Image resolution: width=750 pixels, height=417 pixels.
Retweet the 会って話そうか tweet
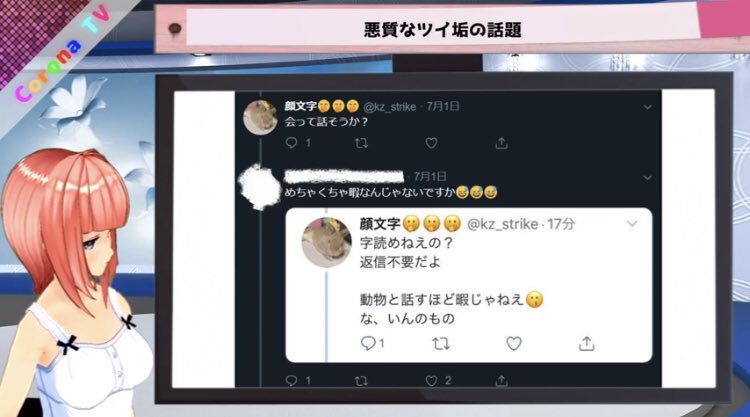coord(361,143)
